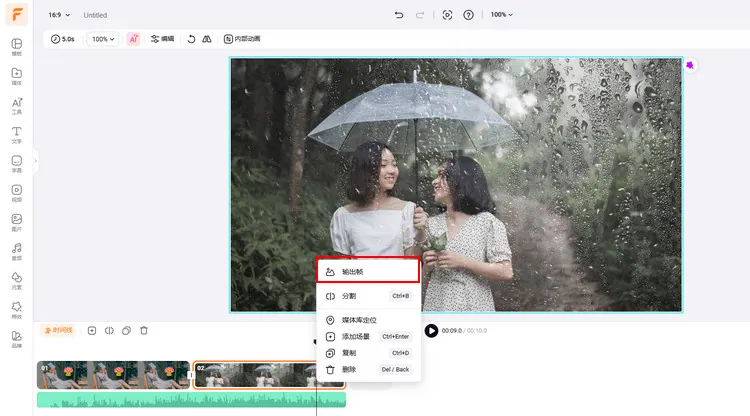Select scene 02 umbrella clip in timeline
This screenshot has width=750, height=416.
pyautogui.click(x=269, y=375)
